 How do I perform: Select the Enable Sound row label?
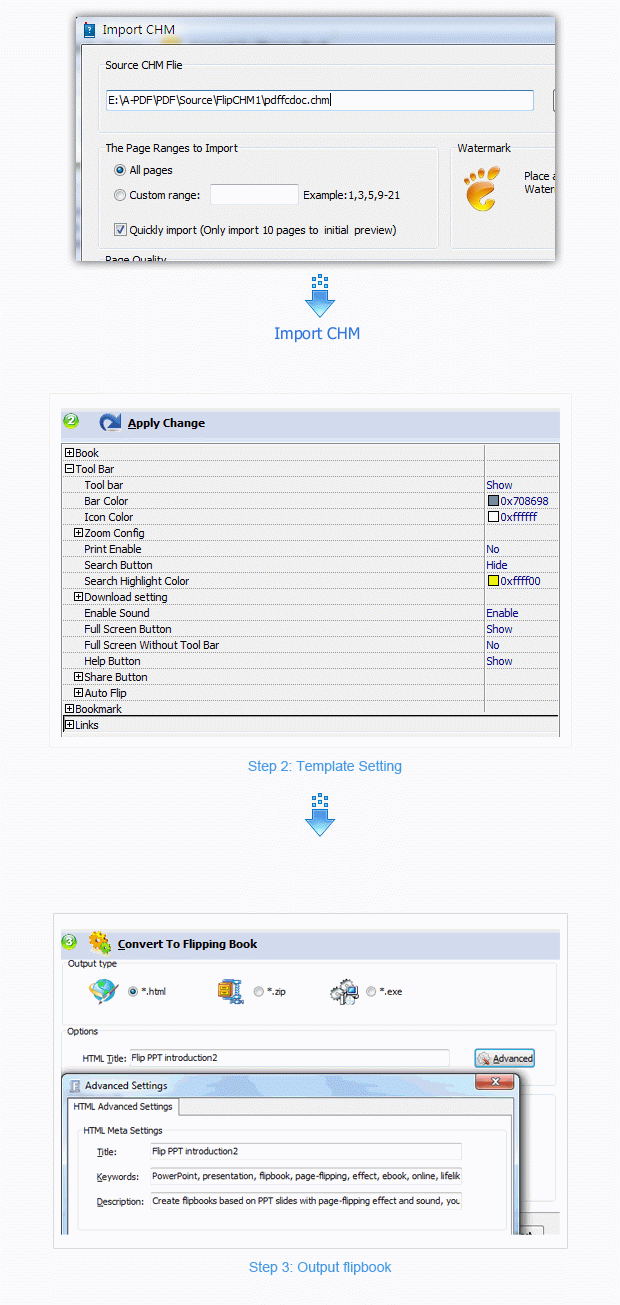(117, 613)
